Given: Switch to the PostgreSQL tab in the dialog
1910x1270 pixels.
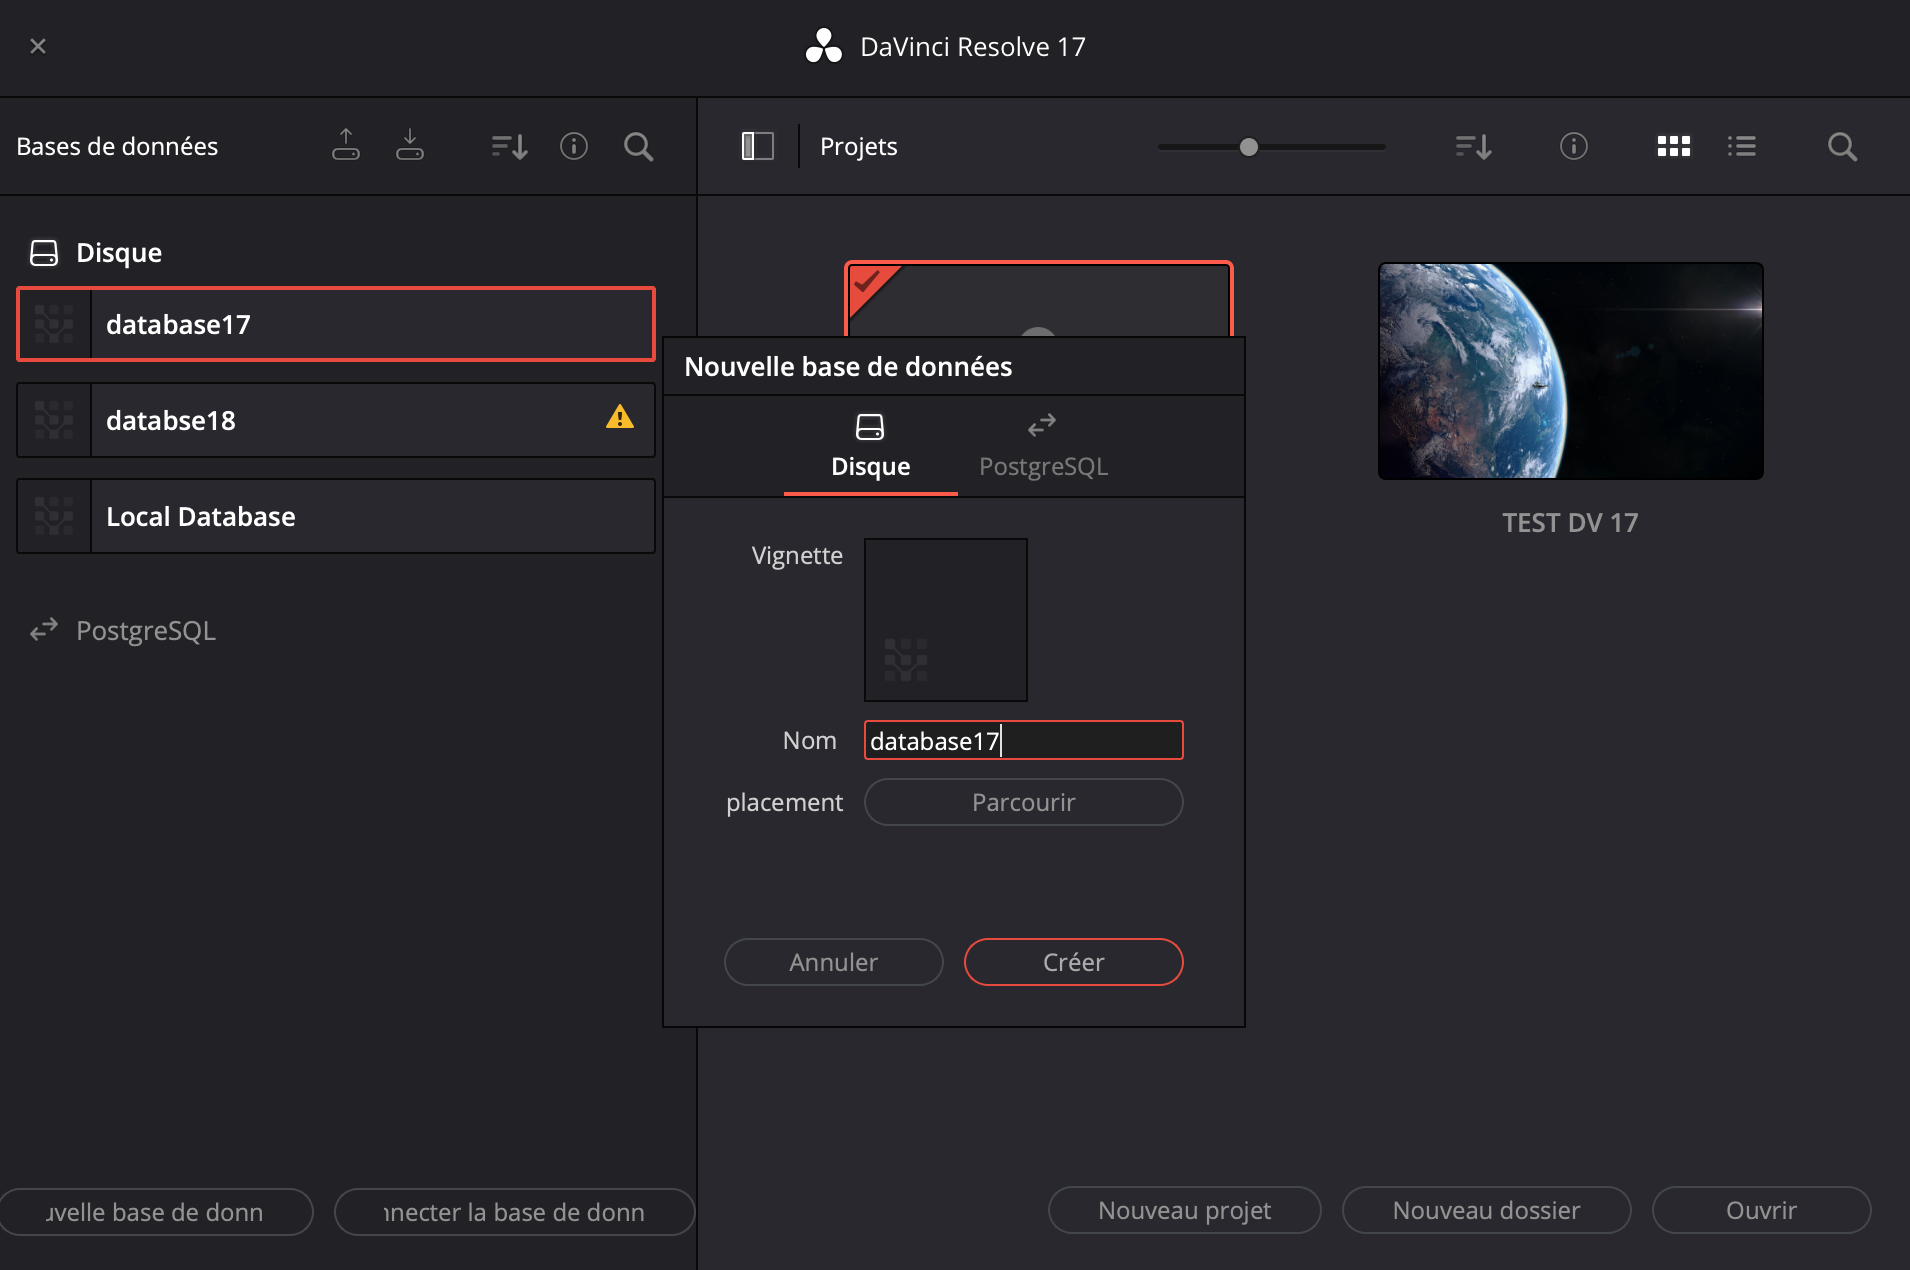Looking at the screenshot, I should pyautogui.click(x=1042, y=445).
